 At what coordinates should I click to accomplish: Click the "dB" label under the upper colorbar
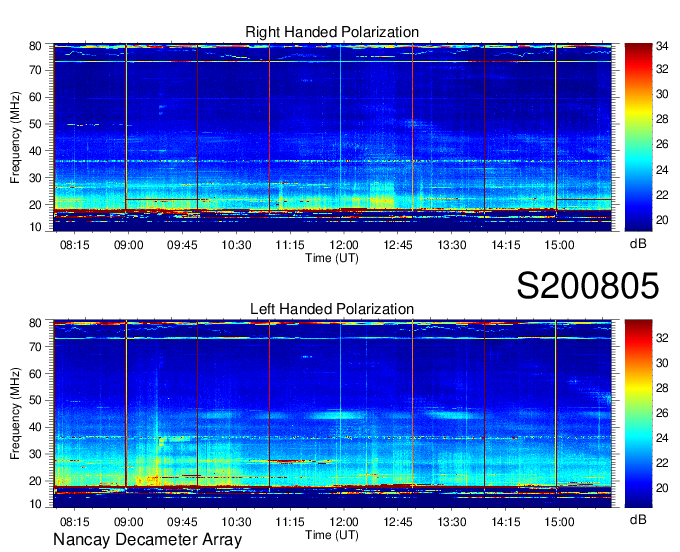pos(638,244)
